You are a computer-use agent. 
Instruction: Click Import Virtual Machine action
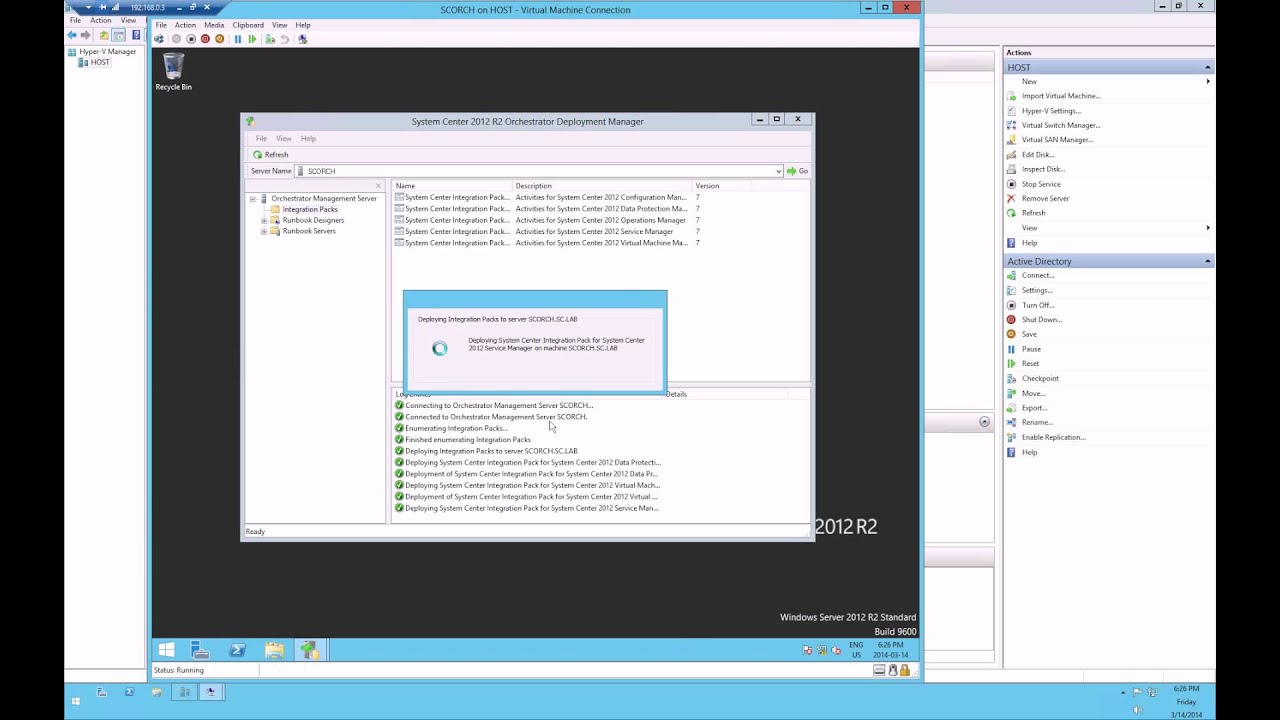1061,96
